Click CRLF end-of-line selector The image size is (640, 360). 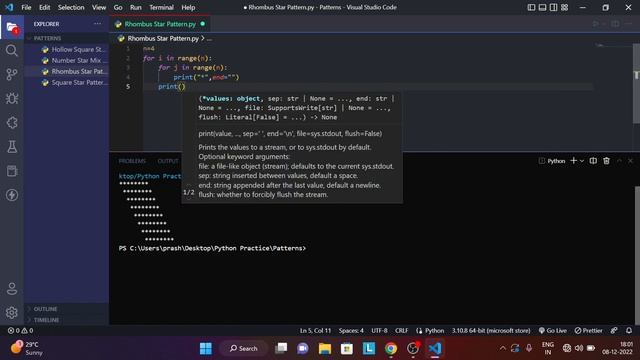click(x=401, y=331)
